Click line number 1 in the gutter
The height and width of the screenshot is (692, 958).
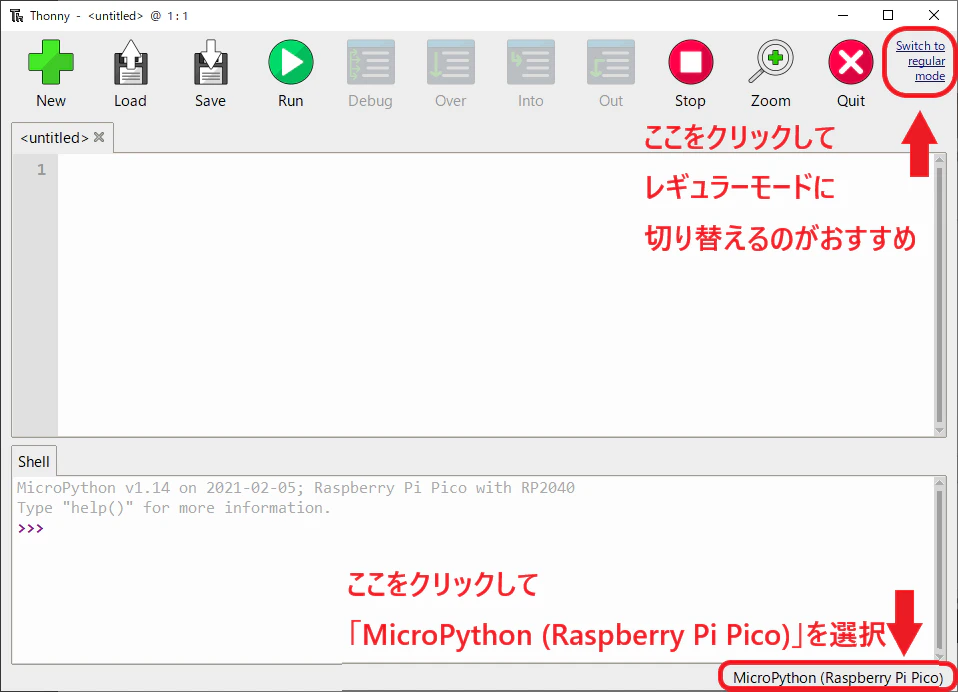pyautogui.click(x=41, y=170)
